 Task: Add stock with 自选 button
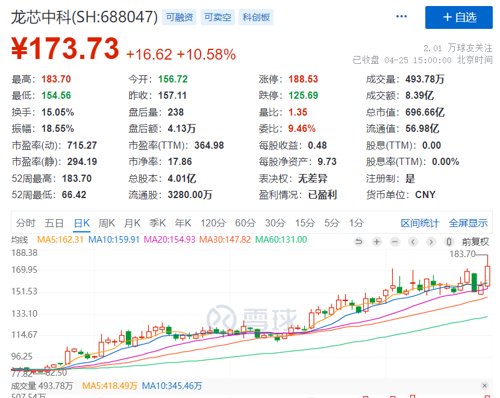pos(459,17)
